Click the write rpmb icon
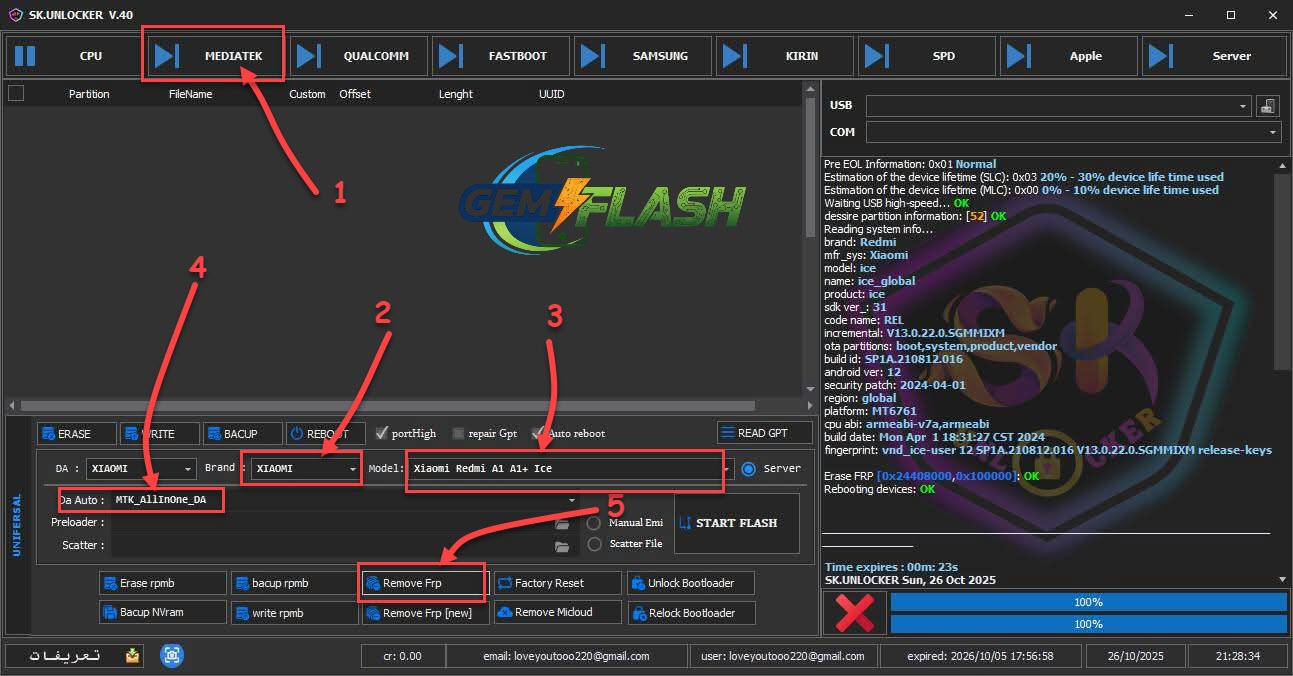1293x676 pixels. [243, 612]
